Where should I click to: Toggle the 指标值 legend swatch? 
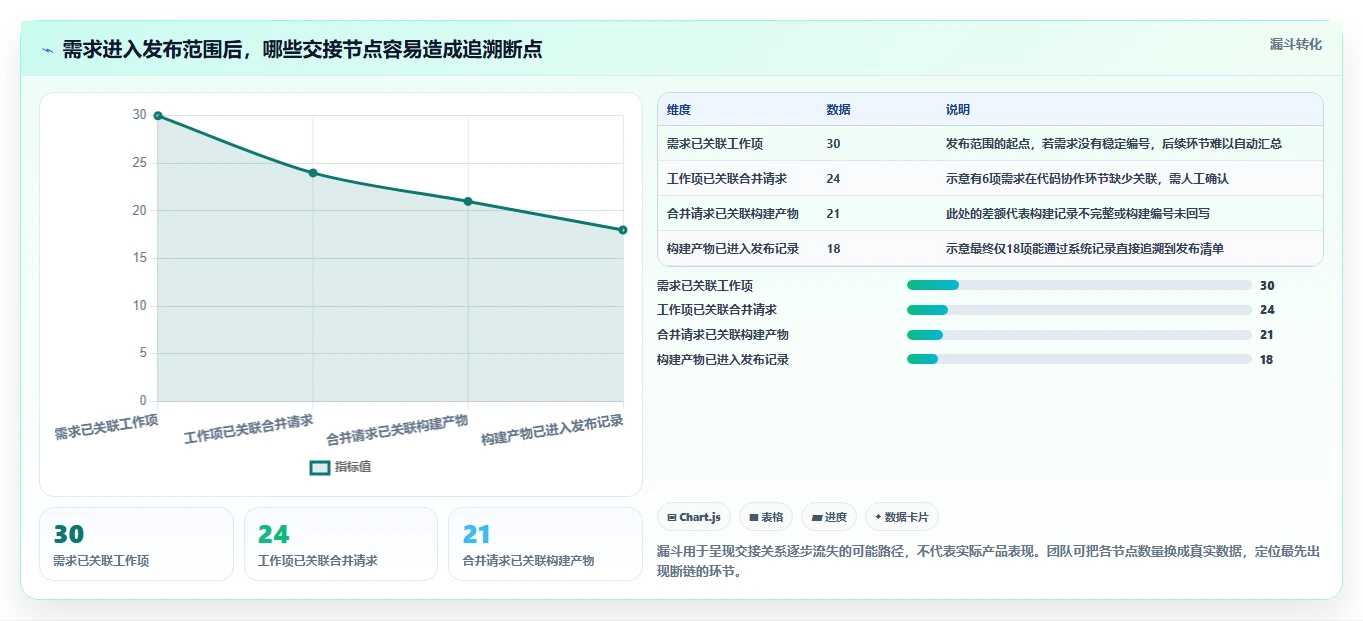320,467
